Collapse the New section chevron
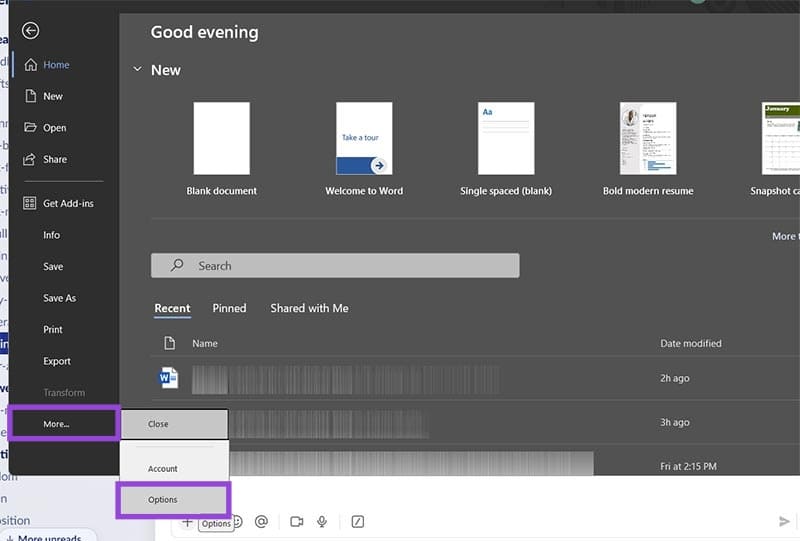Image resolution: width=800 pixels, height=541 pixels. click(x=137, y=69)
